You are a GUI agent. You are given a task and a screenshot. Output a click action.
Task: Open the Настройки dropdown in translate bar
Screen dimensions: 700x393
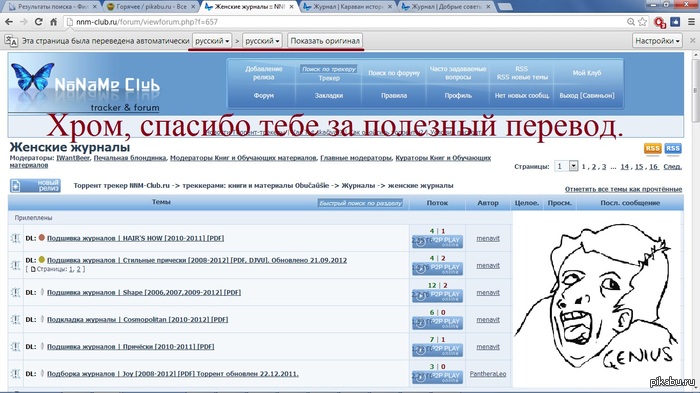coord(657,41)
